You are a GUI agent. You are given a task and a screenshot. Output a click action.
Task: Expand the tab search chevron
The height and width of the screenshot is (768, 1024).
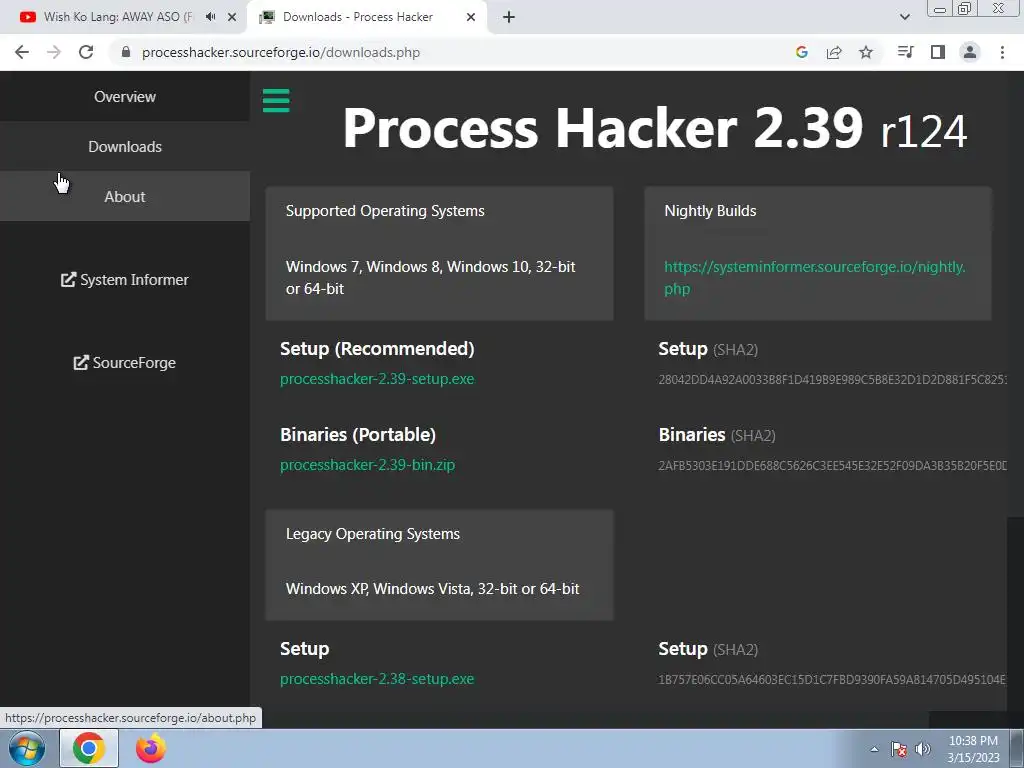pyautogui.click(x=904, y=17)
